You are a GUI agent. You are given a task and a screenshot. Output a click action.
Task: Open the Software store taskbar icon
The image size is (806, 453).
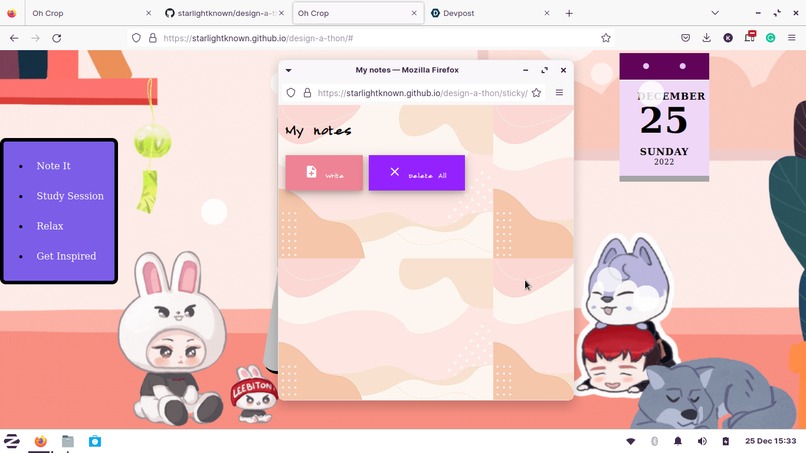tap(95, 441)
